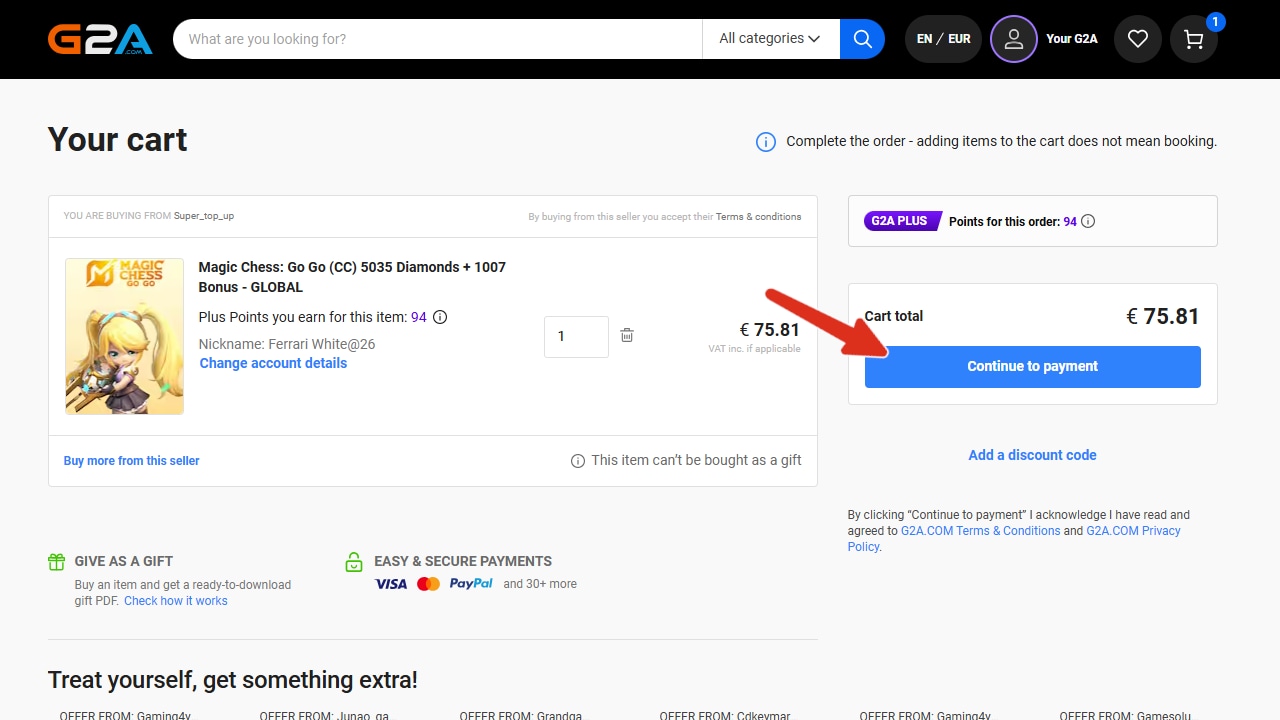The height and width of the screenshot is (720, 1280).
Task: Click the G2A PLUS badge
Action: [899, 221]
